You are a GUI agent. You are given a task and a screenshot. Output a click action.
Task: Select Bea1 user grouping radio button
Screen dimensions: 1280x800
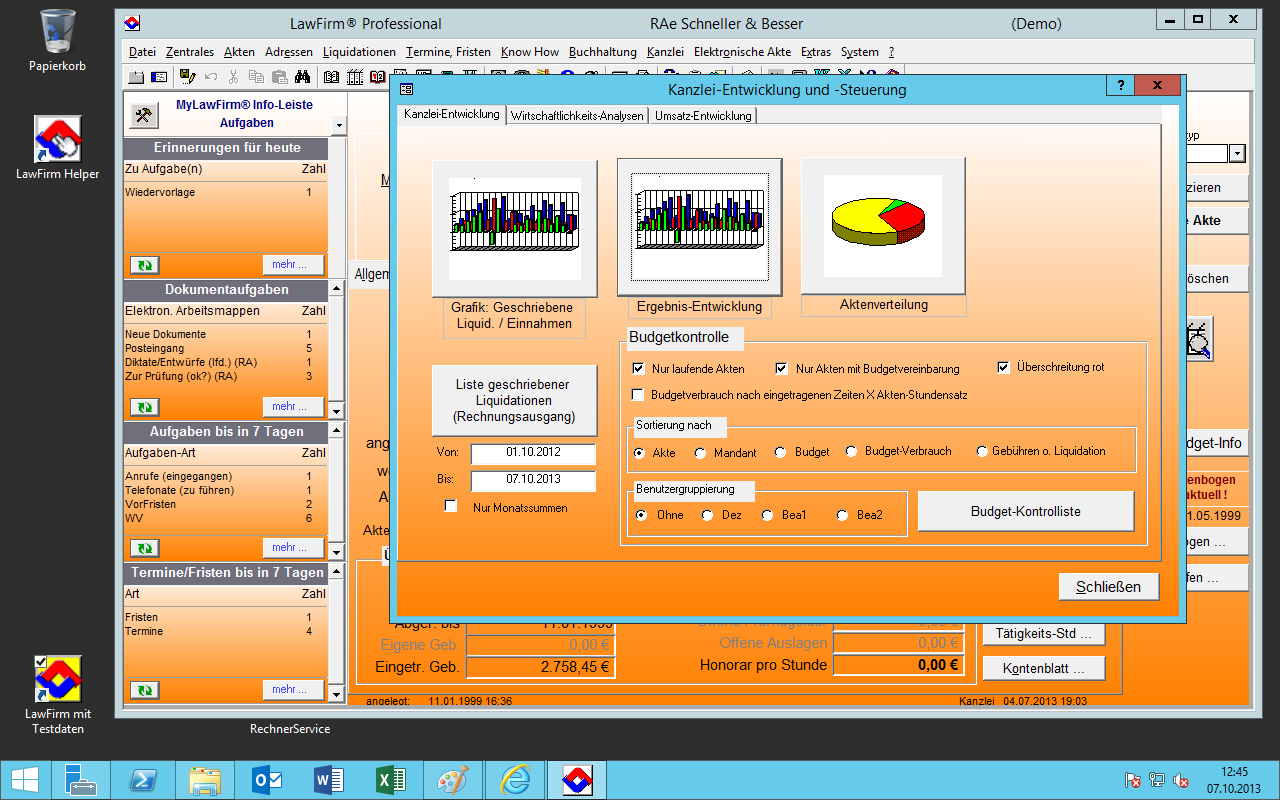[767, 515]
